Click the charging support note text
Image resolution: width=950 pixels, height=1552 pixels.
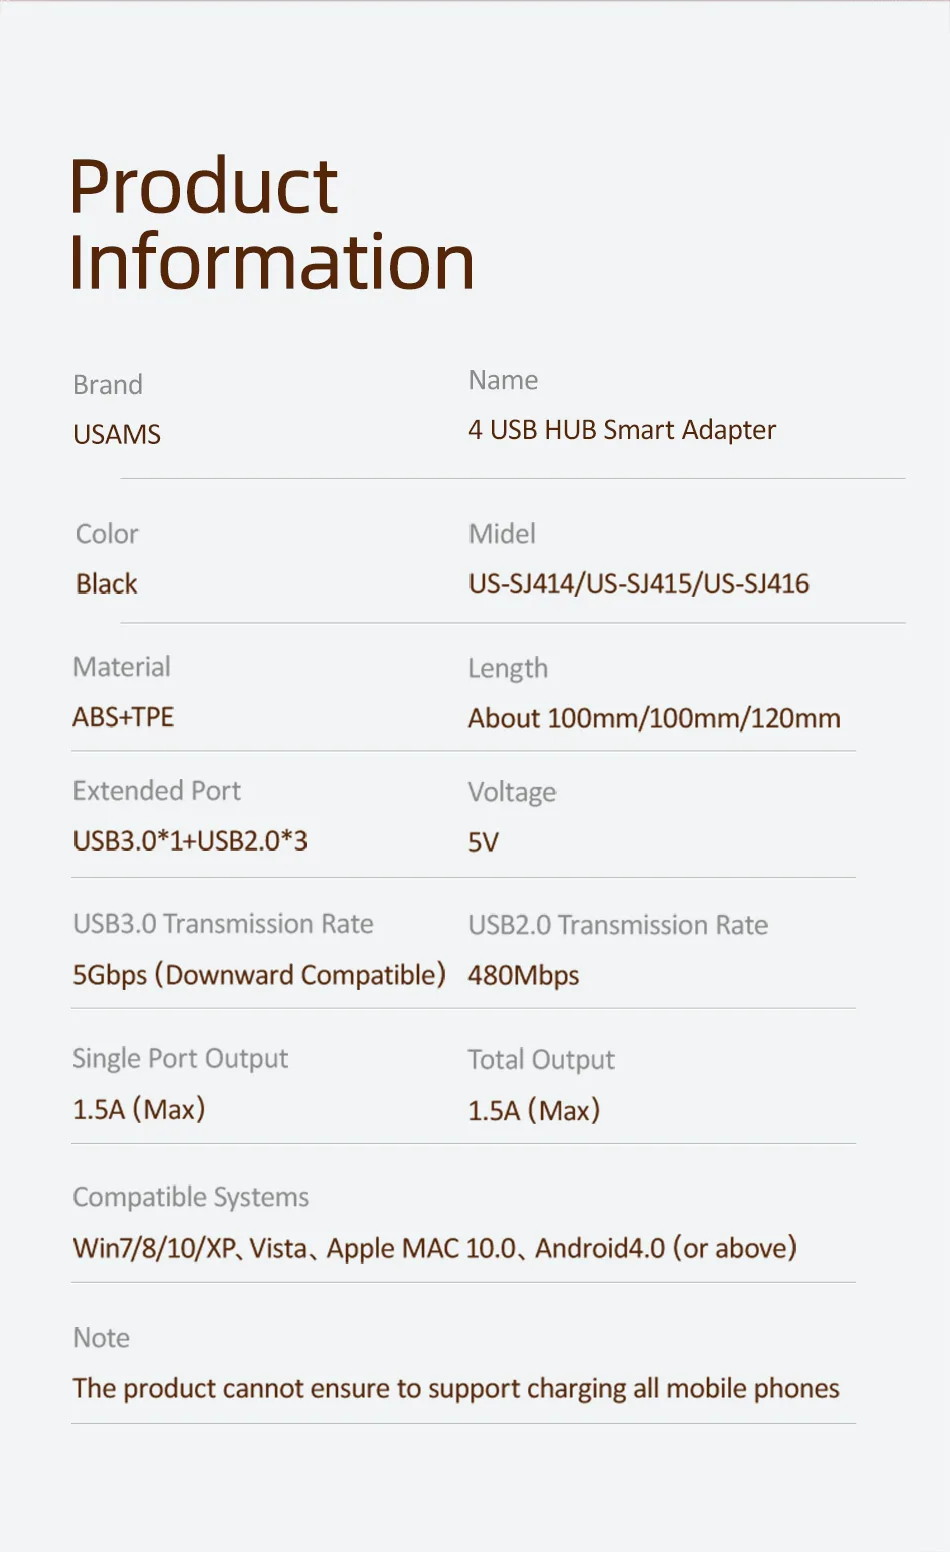coord(455,1388)
